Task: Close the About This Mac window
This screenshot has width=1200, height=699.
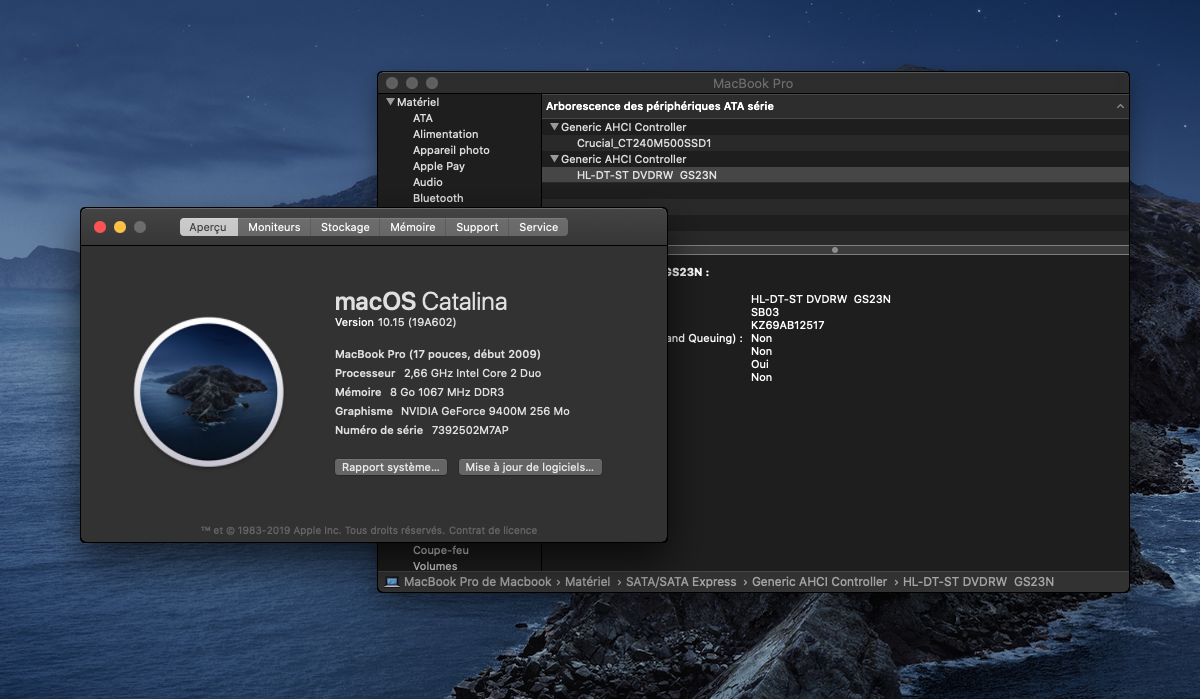Action: tap(100, 227)
